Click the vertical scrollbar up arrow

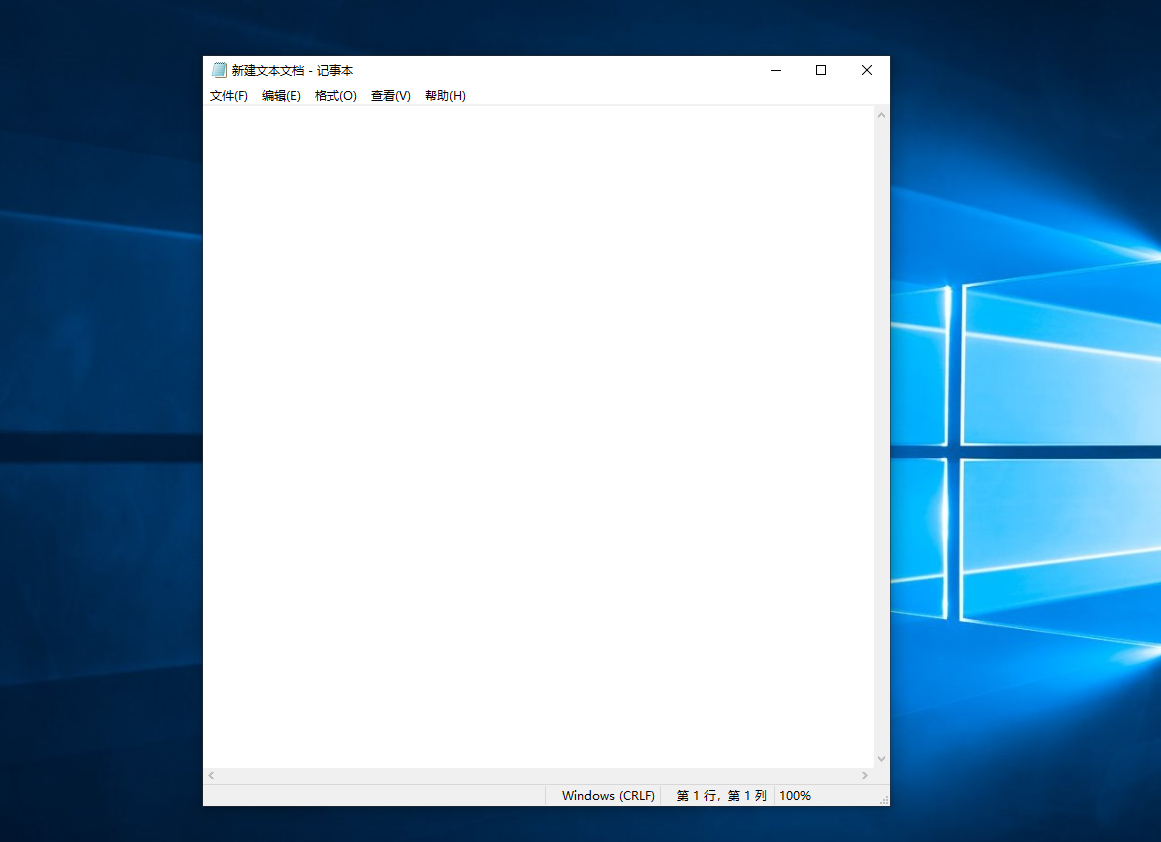pyautogui.click(x=881, y=115)
